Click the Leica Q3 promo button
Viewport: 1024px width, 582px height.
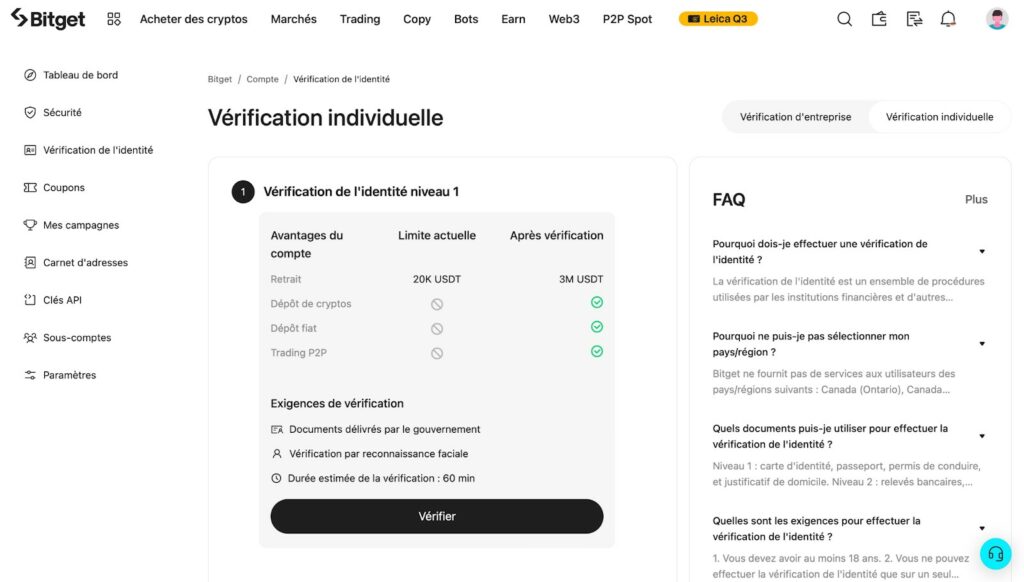[717, 18]
